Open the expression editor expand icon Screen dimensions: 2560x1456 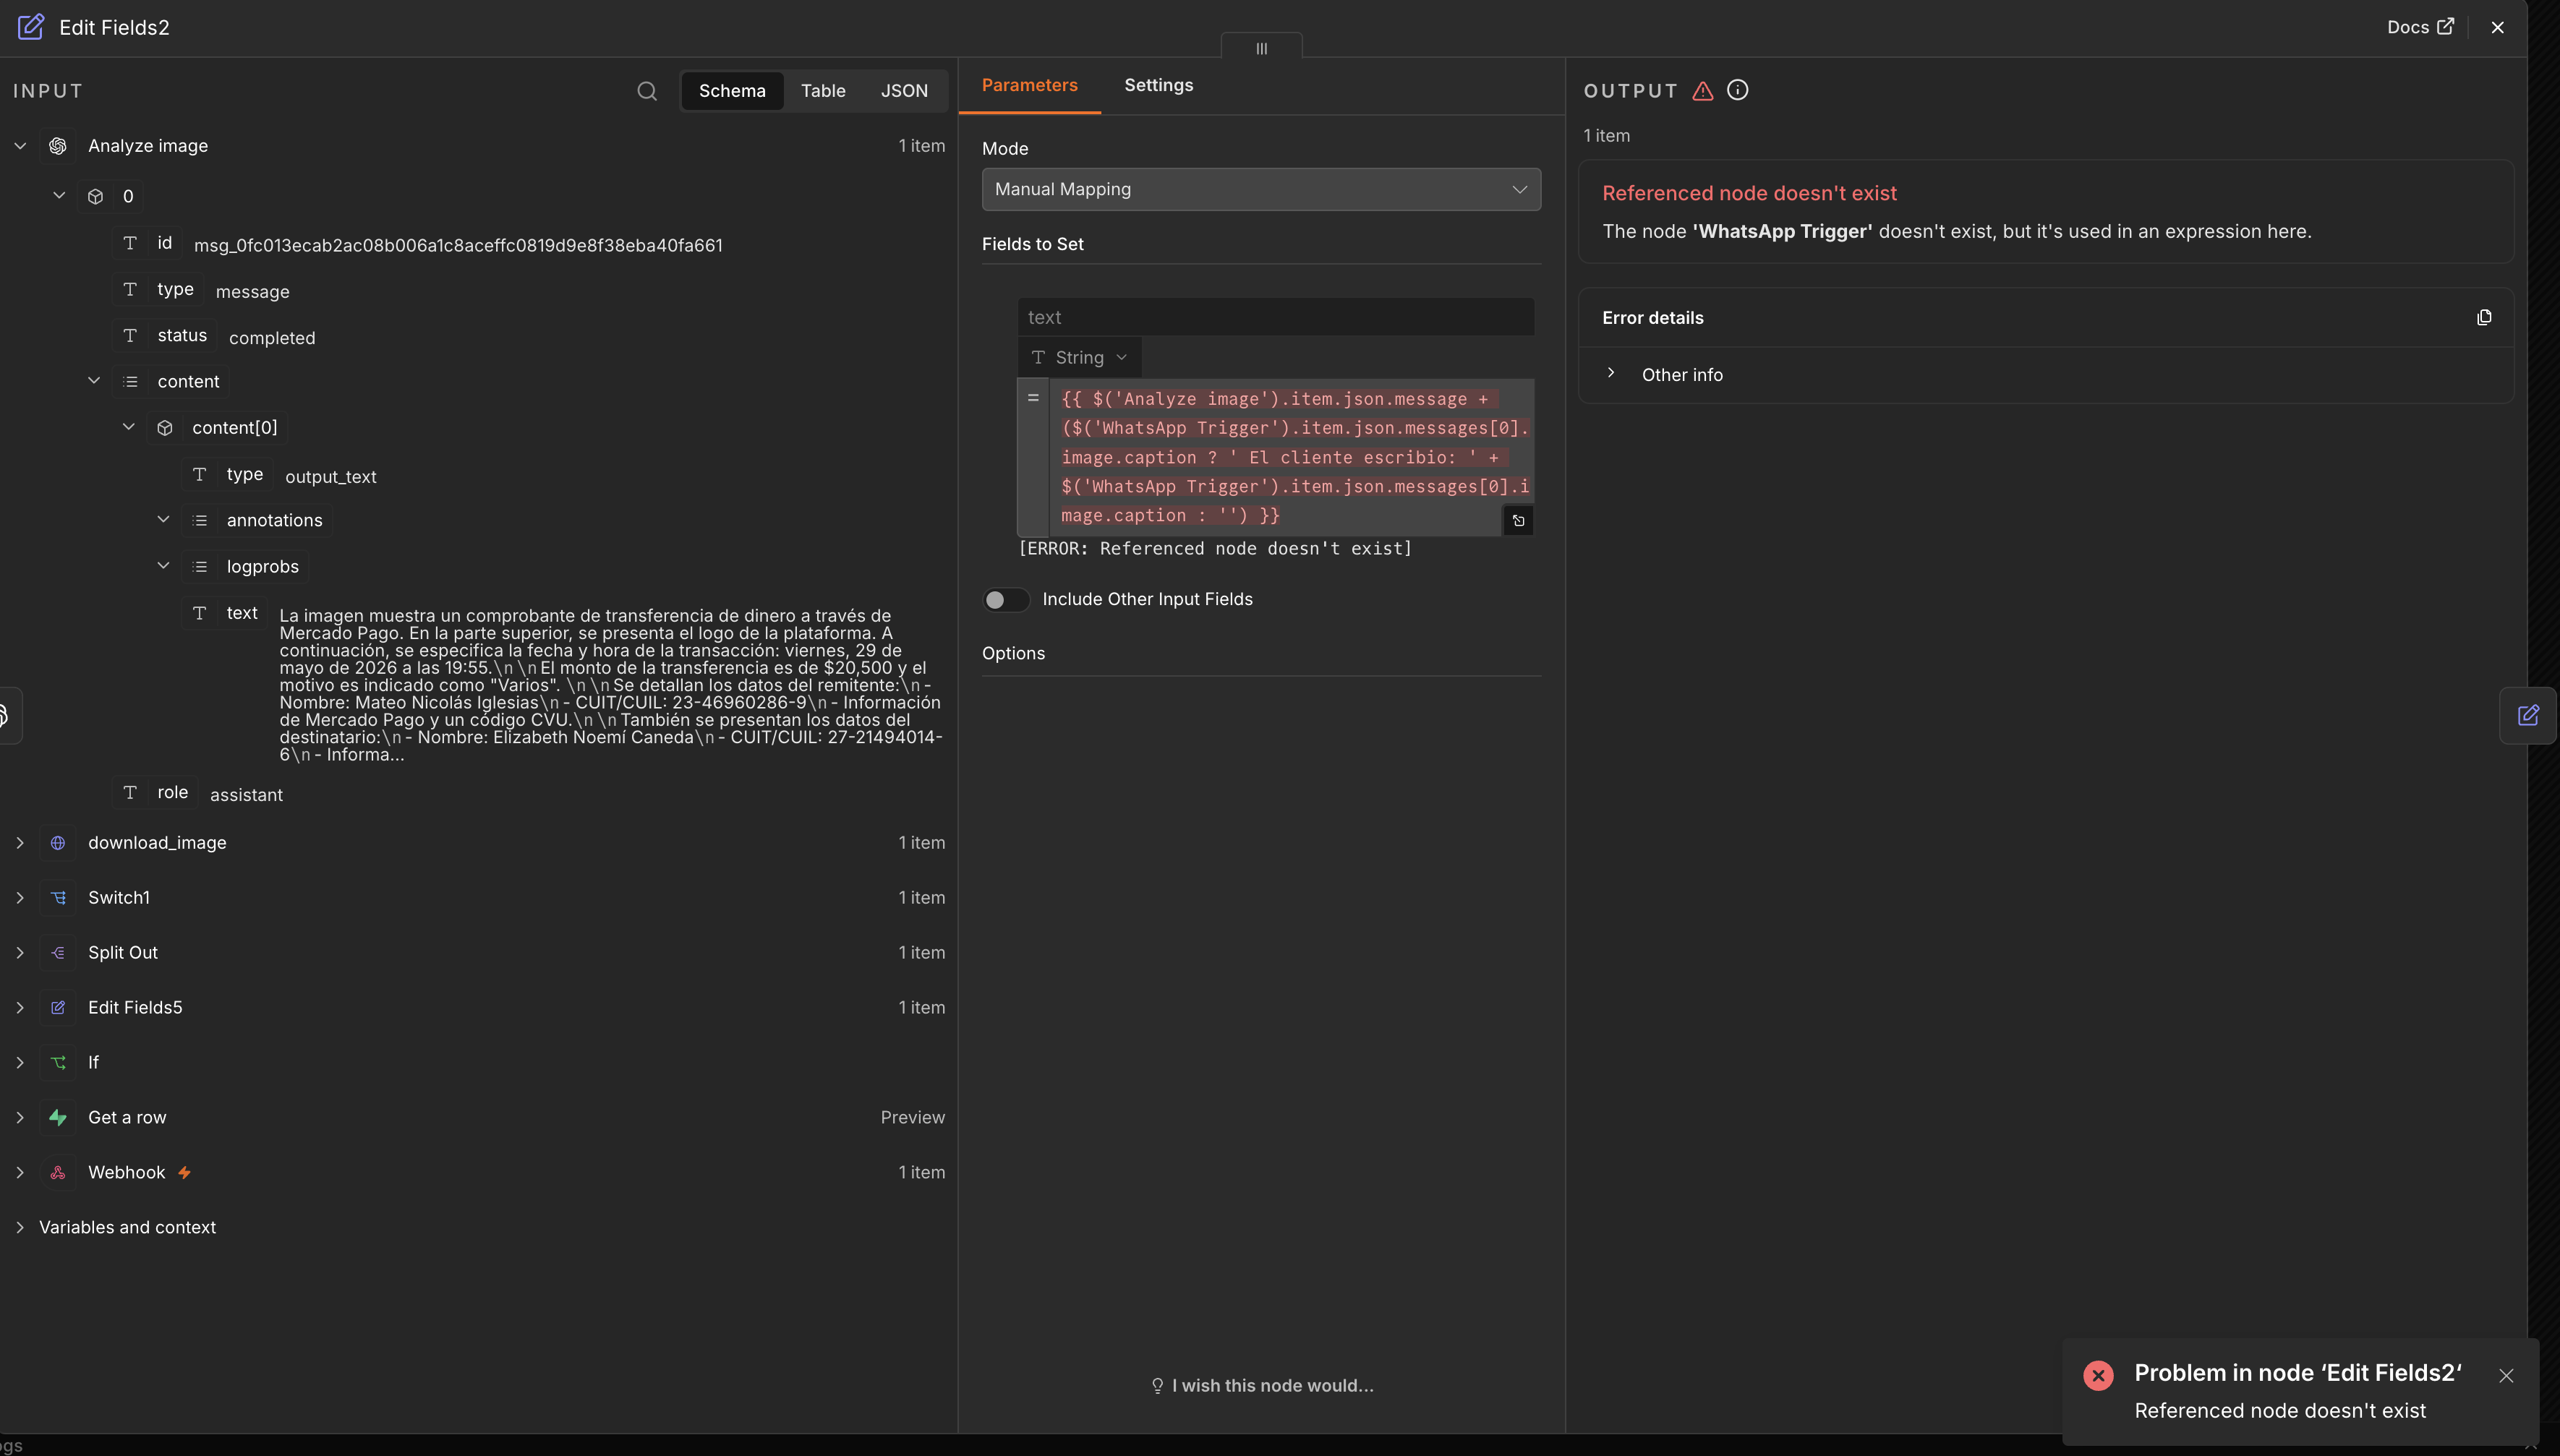tap(1518, 520)
